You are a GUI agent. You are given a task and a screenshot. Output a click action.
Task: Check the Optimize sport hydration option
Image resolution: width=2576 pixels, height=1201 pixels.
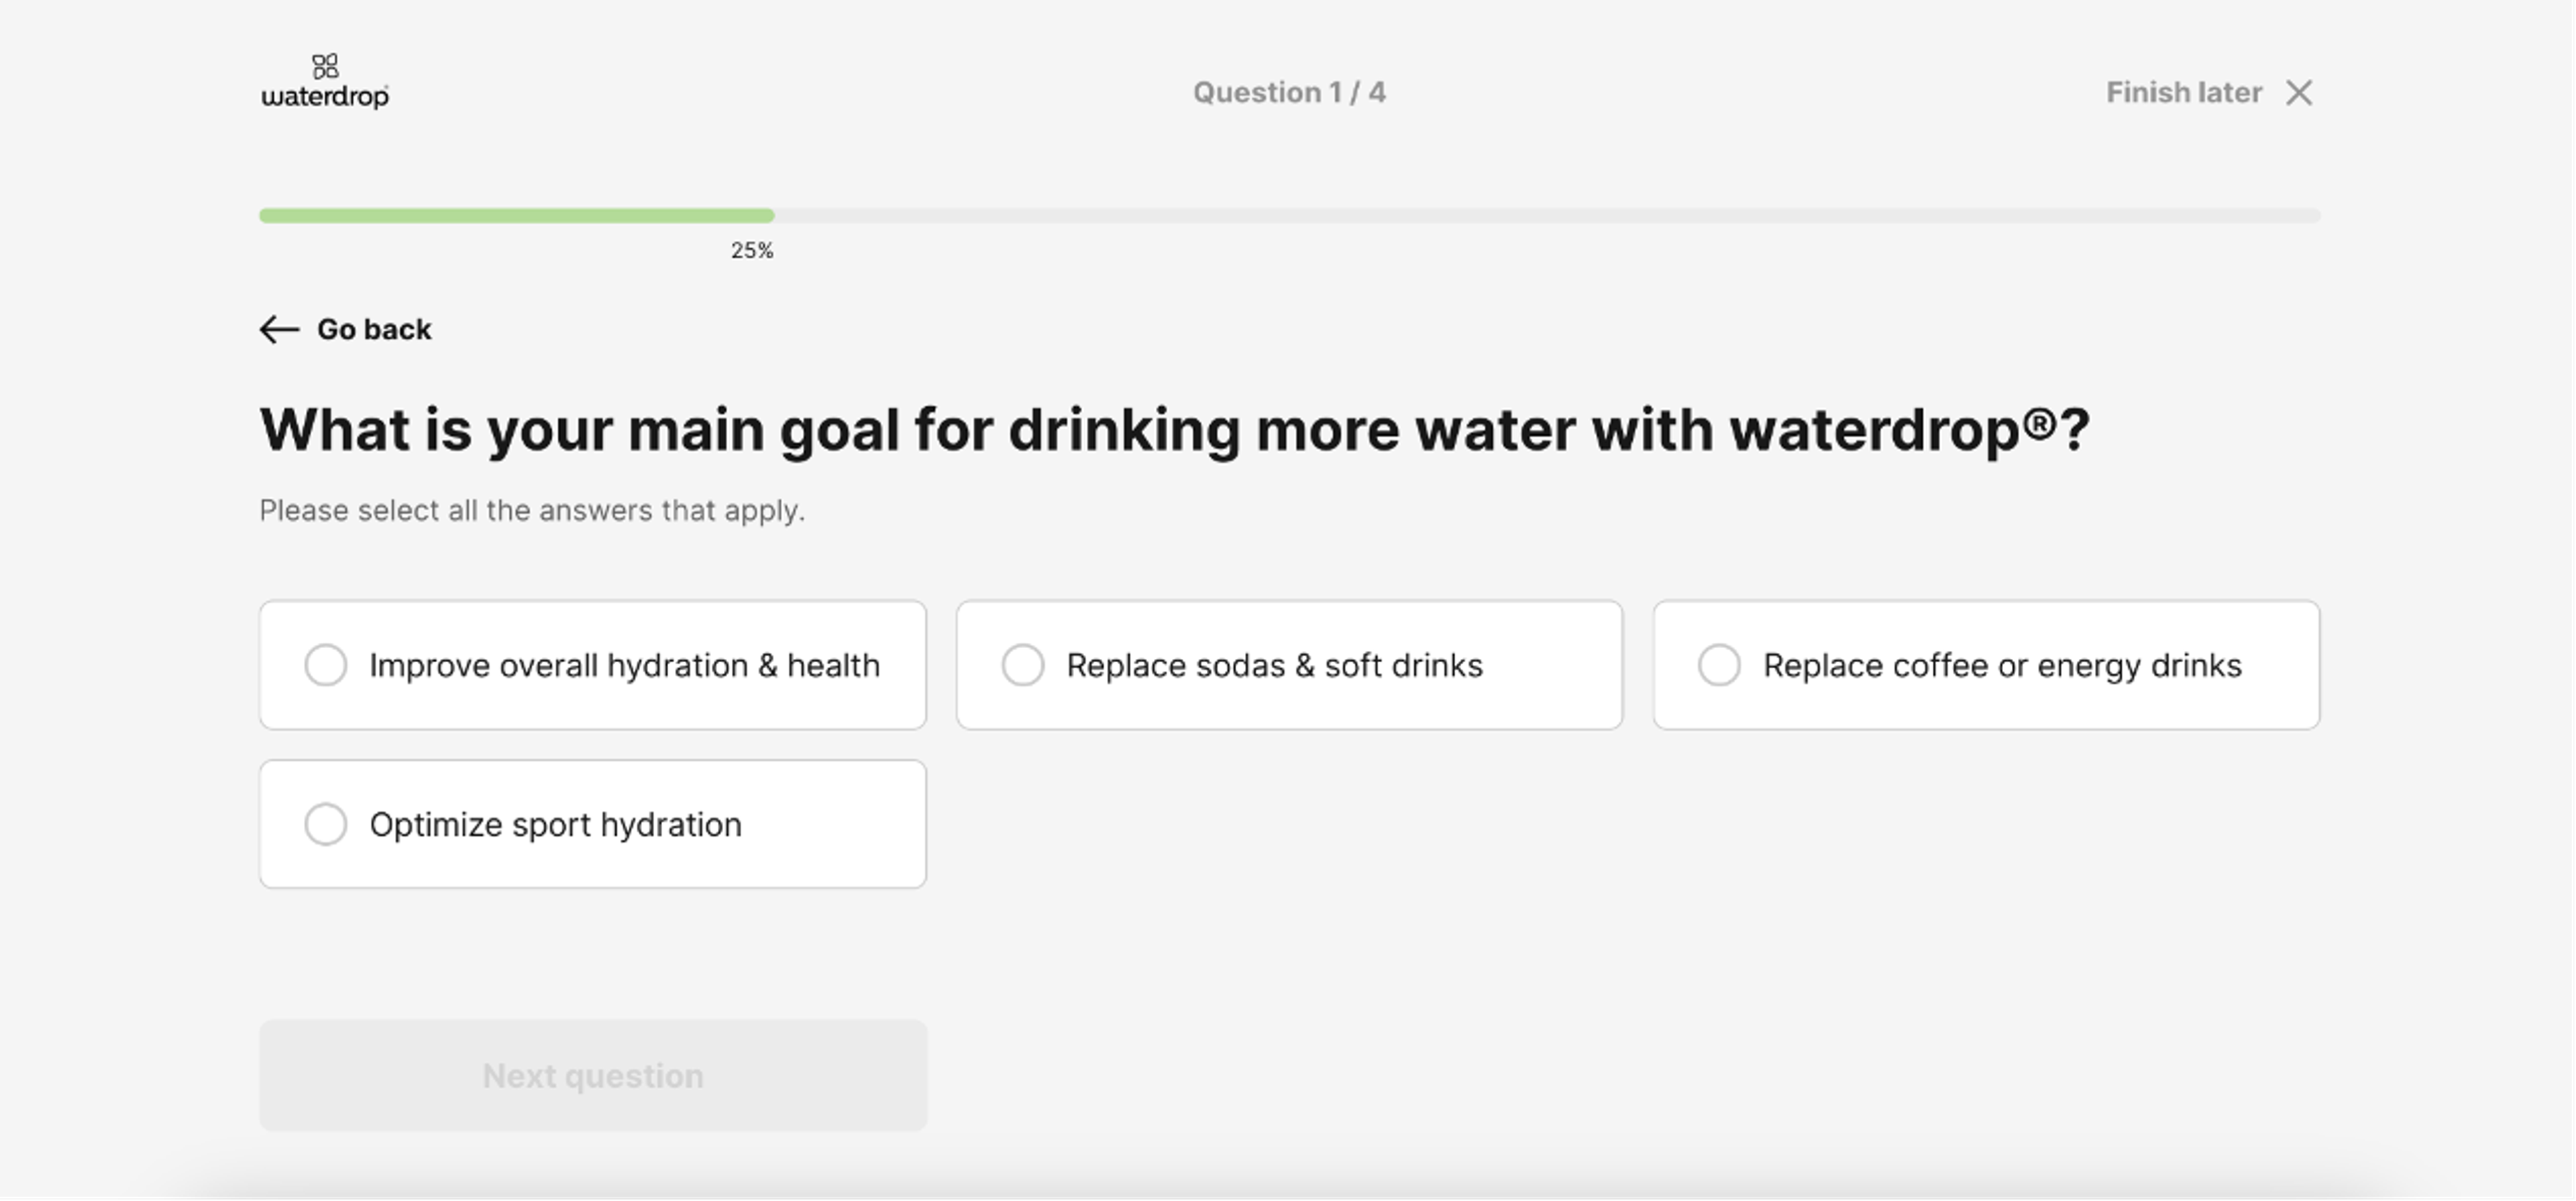point(325,823)
